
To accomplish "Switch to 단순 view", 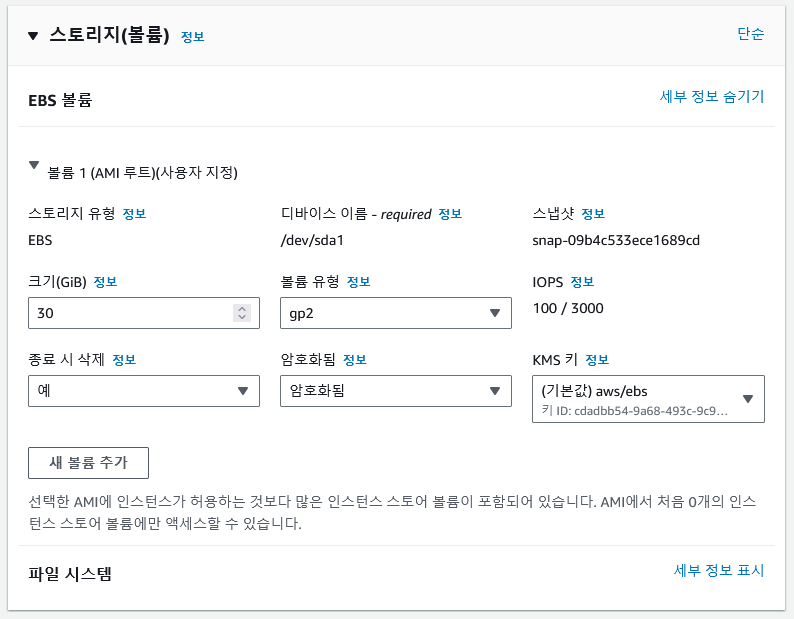I will click(750, 33).
